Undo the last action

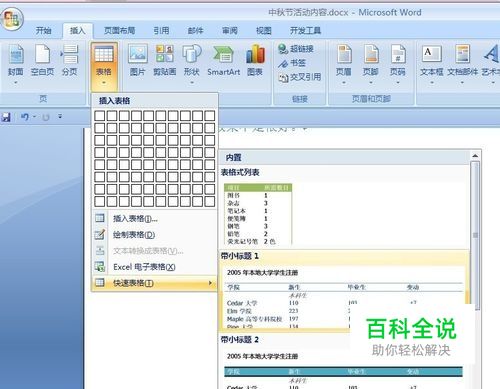tap(25, 117)
